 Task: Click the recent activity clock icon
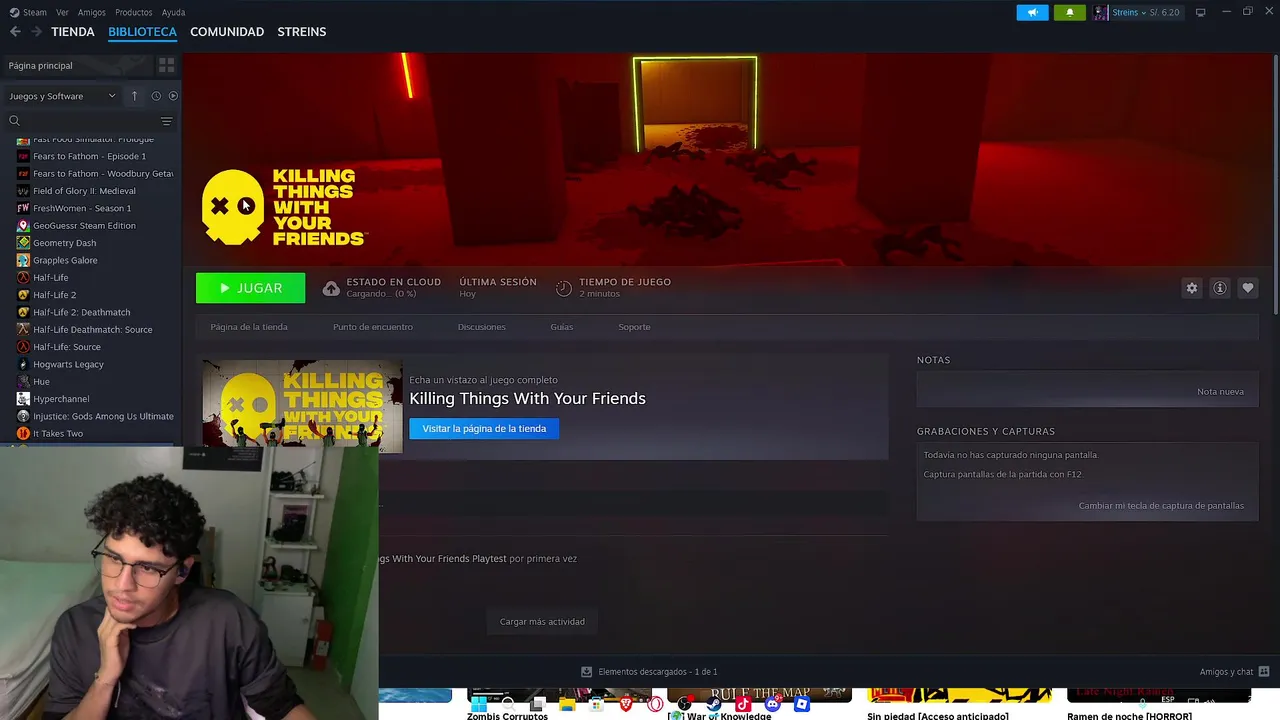coord(156,96)
